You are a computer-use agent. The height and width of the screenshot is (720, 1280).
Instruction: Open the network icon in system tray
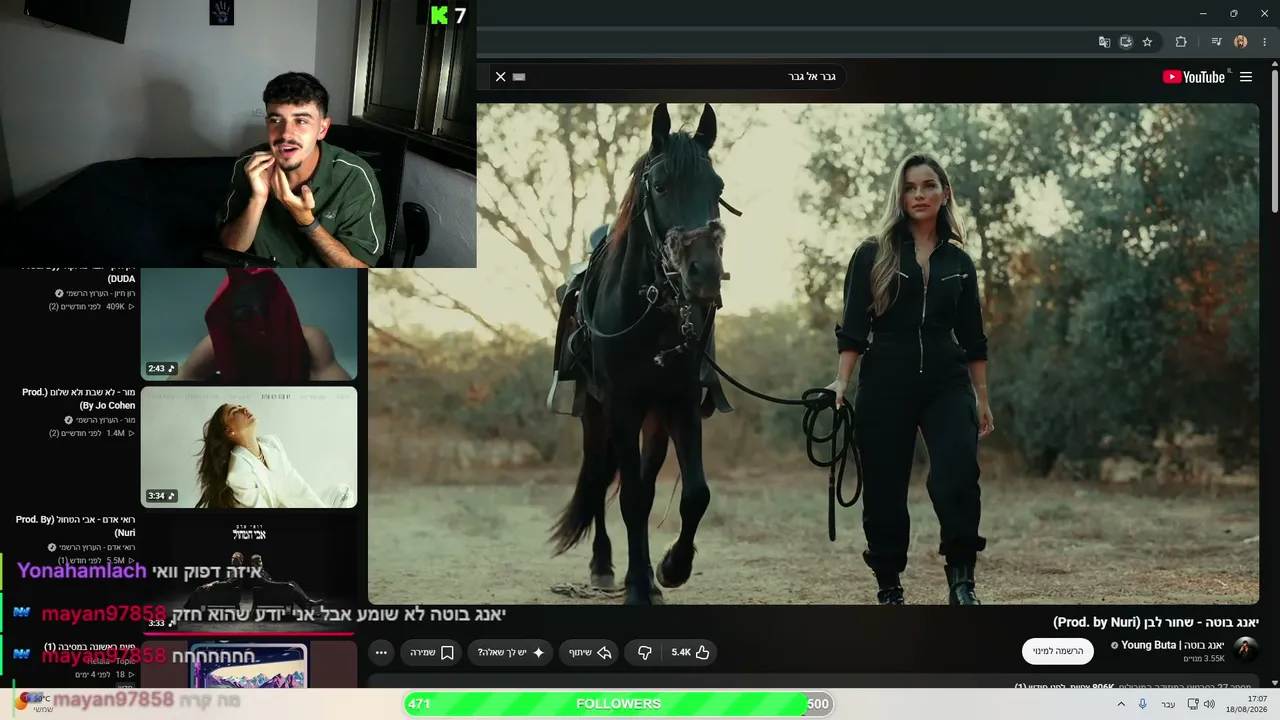point(1193,704)
